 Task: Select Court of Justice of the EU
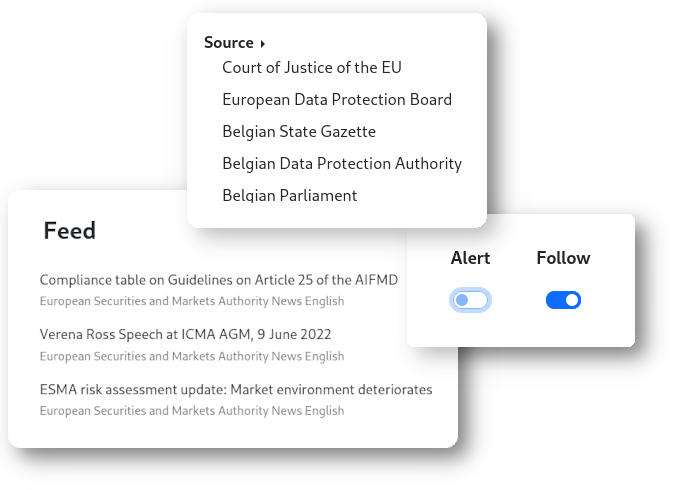(311, 68)
